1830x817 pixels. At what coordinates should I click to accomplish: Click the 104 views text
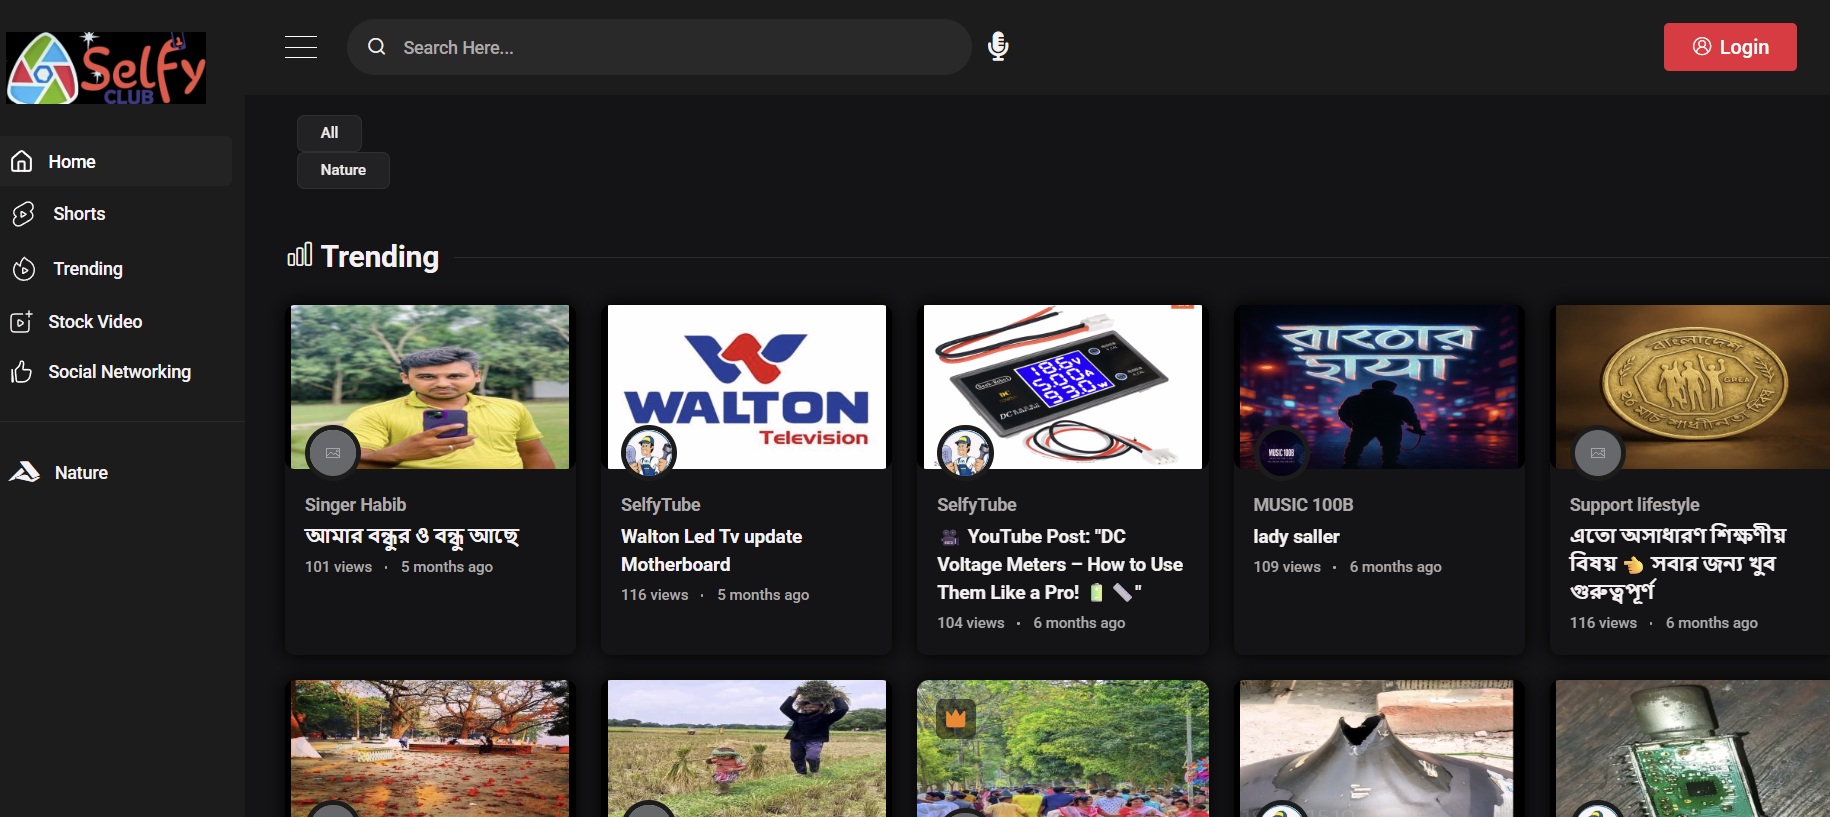(970, 623)
